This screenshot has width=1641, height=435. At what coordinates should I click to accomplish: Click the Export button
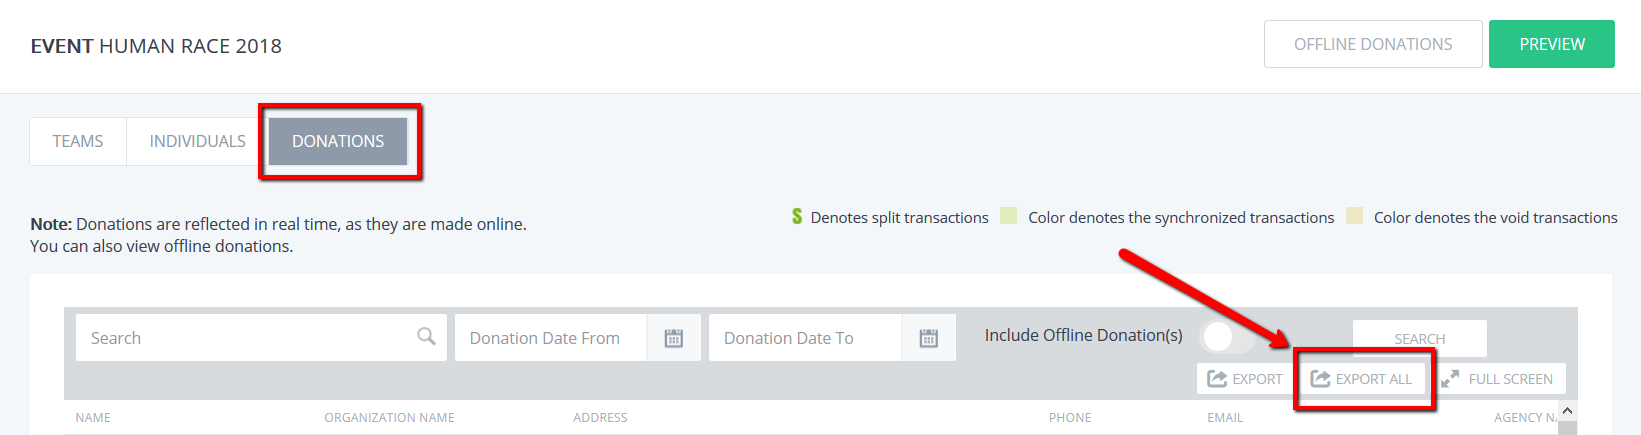pos(1245,379)
